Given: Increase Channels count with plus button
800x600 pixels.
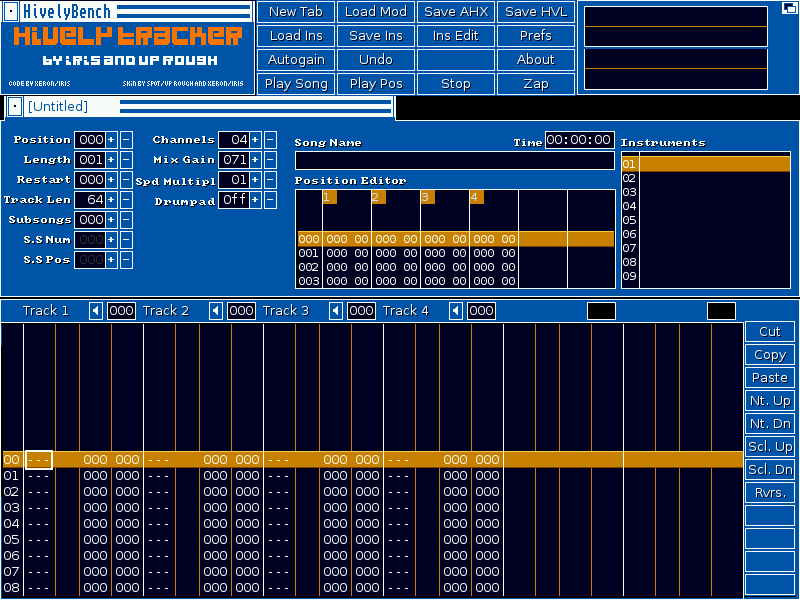Looking at the screenshot, I should pos(255,140).
